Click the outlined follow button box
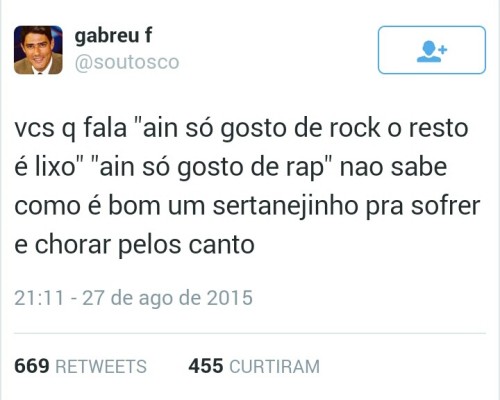Image resolution: width=500 pixels, height=400 pixels. [432, 50]
